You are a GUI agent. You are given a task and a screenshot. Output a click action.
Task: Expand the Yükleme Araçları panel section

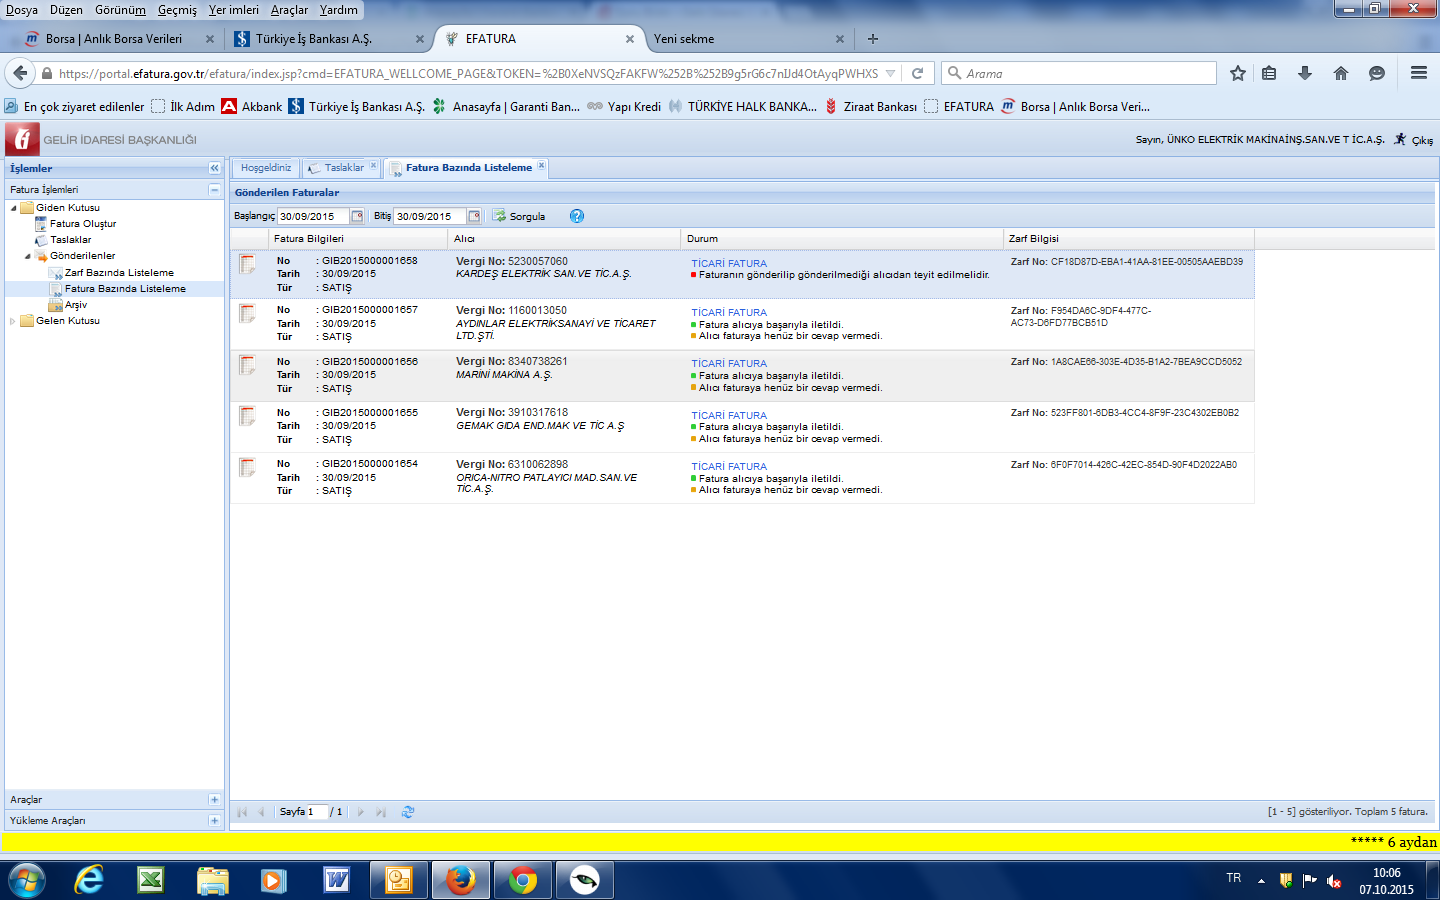click(x=214, y=821)
